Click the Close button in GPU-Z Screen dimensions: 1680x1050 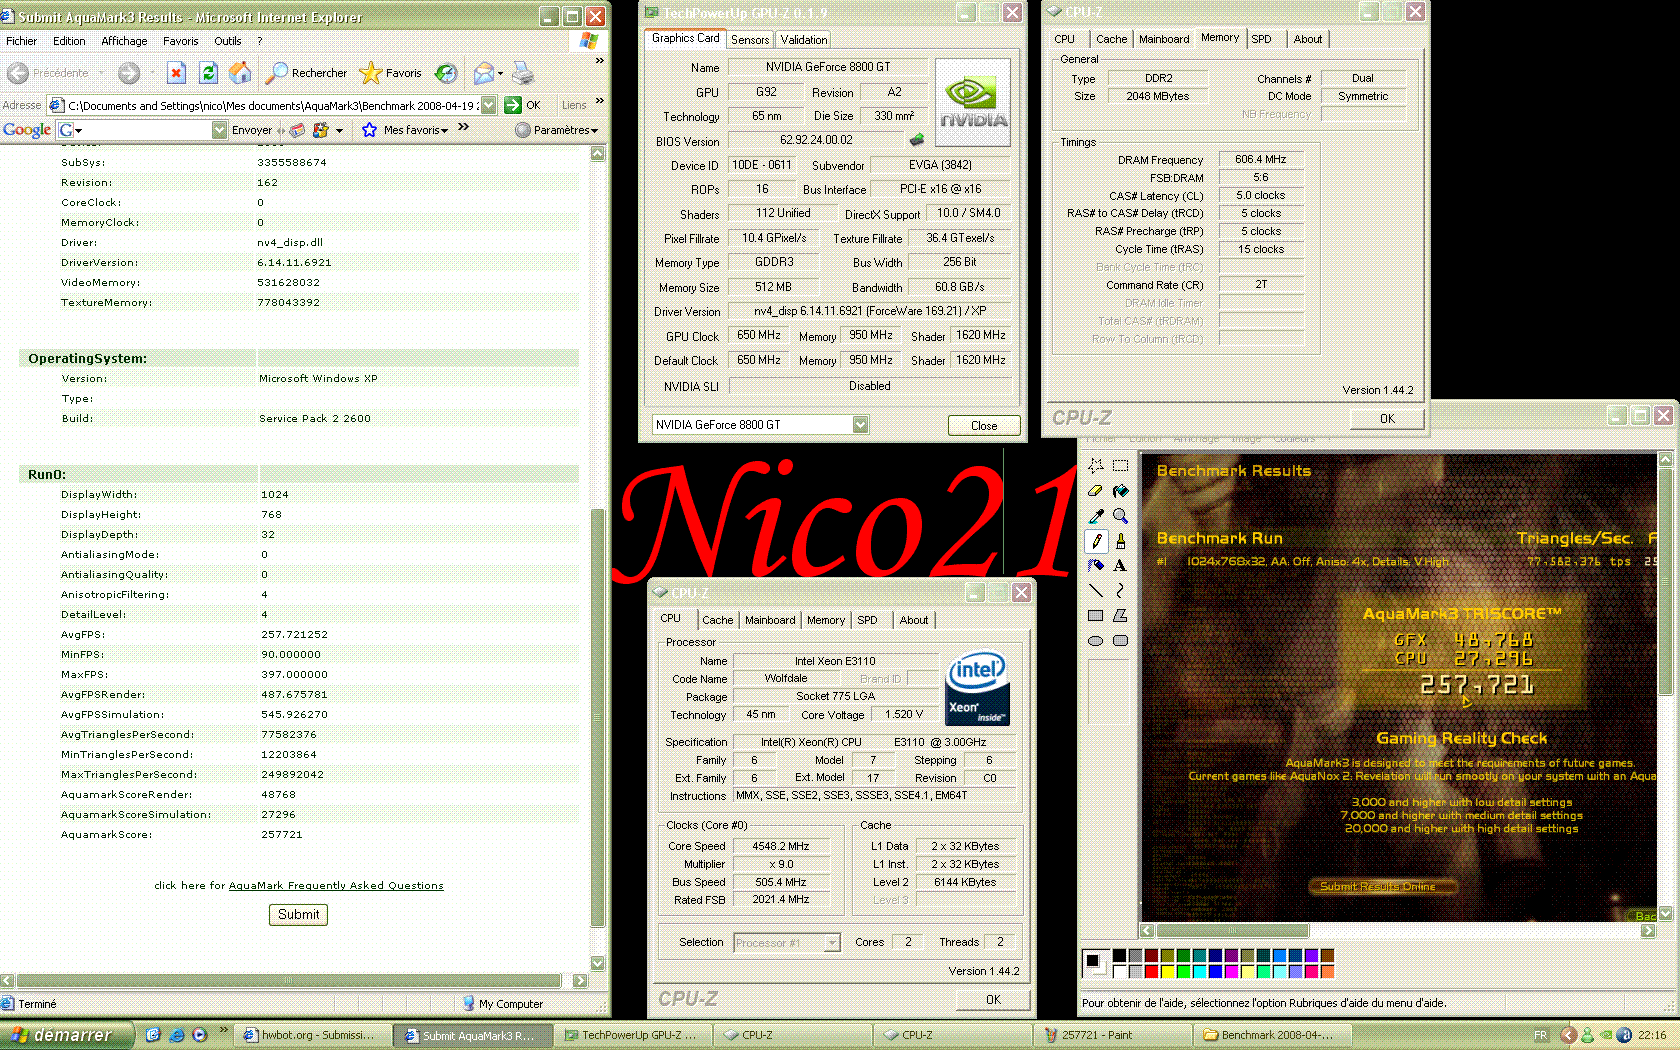[984, 426]
